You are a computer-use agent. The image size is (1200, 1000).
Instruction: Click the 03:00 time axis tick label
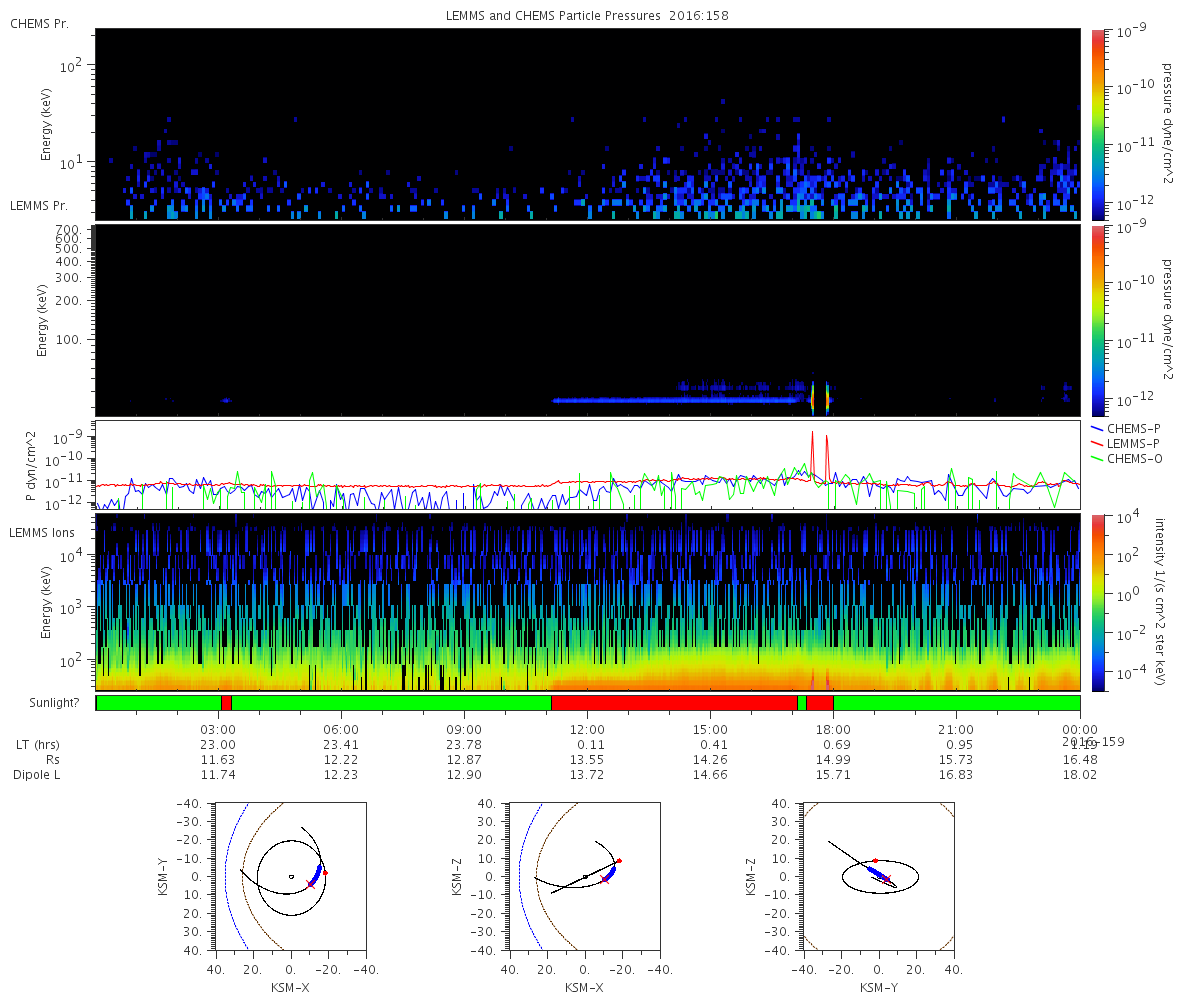coord(218,729)
